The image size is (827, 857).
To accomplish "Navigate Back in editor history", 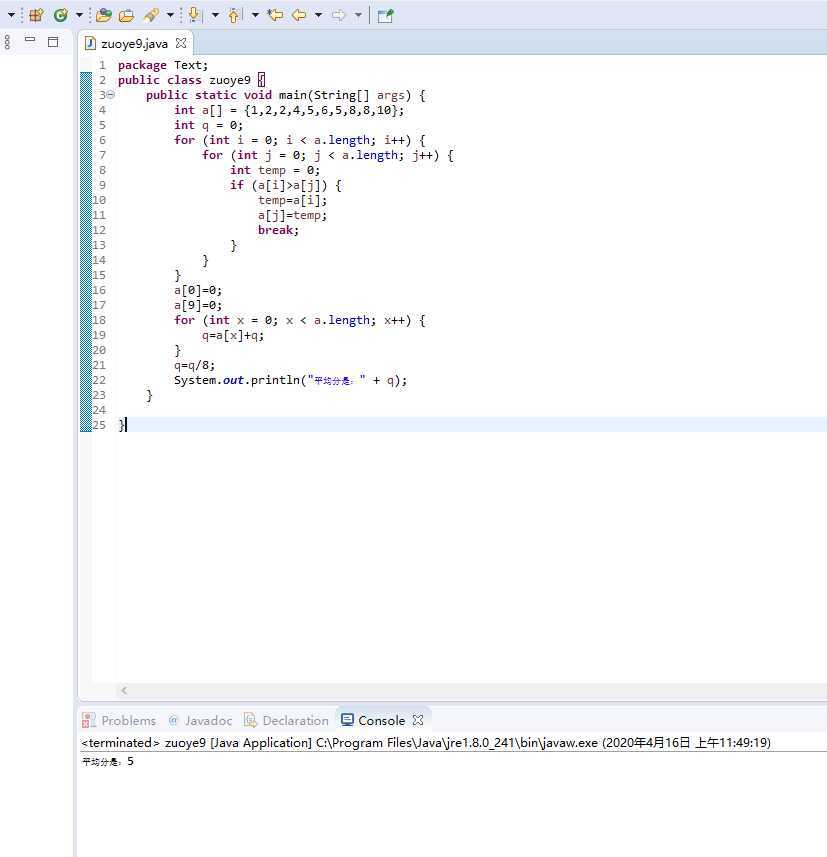I will click(298, 15).
